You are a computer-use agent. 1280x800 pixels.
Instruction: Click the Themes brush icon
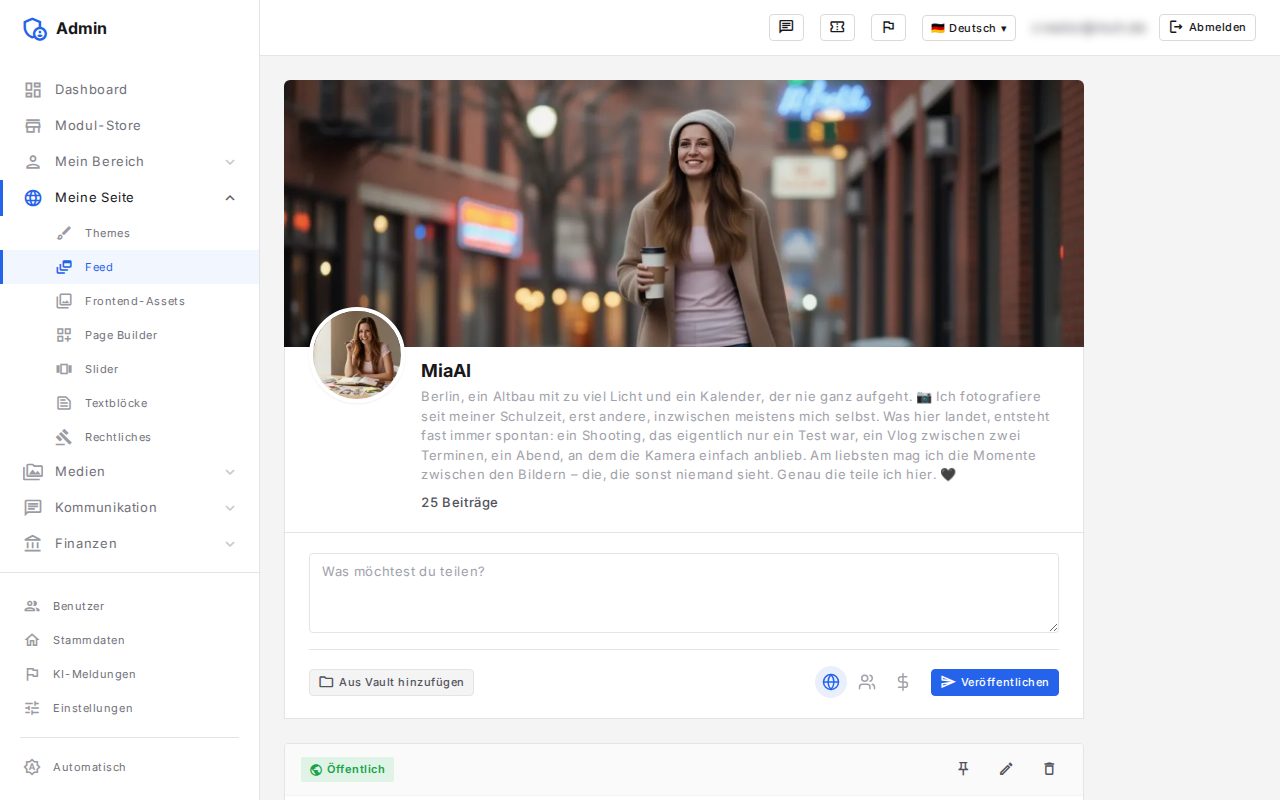pyautogui.click(x=64, y=233)
